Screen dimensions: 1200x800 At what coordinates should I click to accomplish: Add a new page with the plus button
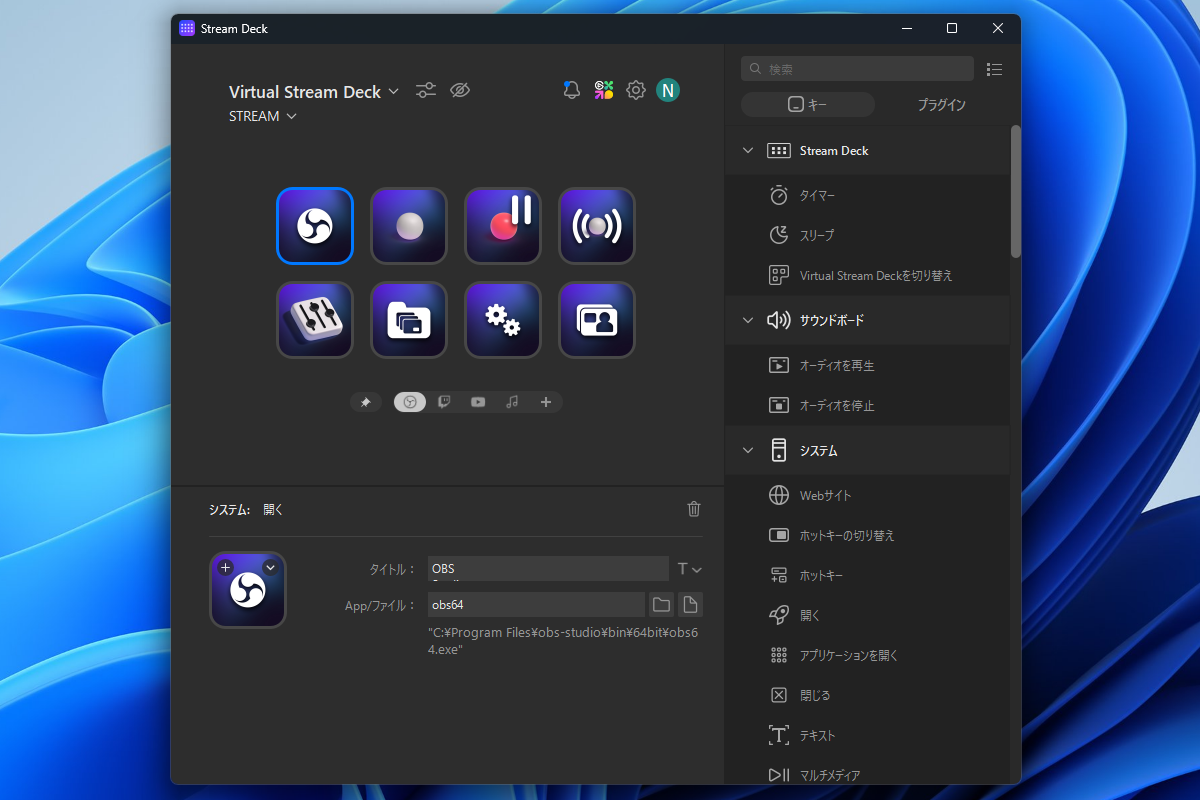click(546, 402)
